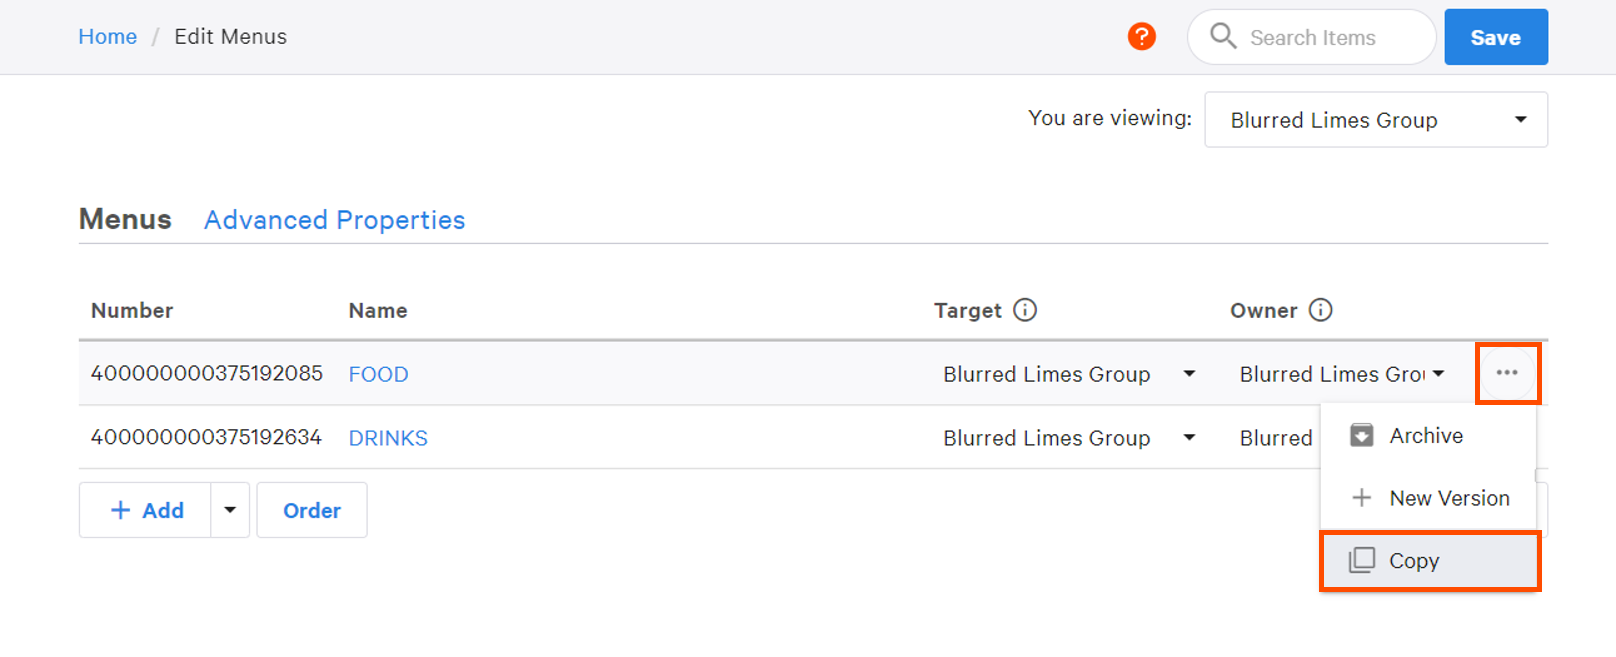
Task: Click the Owner column info icon
Action: pyautogui.click(x=1320, y=310)
